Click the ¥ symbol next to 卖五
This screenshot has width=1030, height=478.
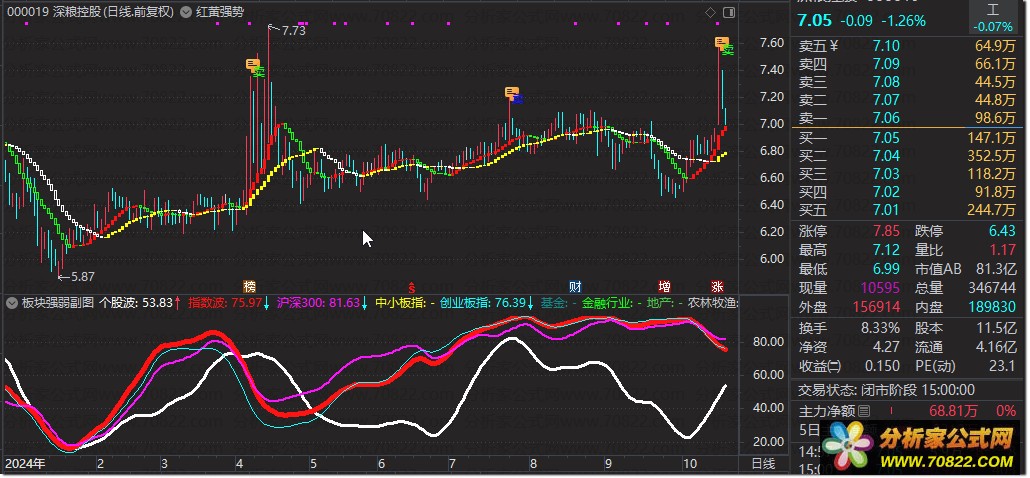(834, 45)
